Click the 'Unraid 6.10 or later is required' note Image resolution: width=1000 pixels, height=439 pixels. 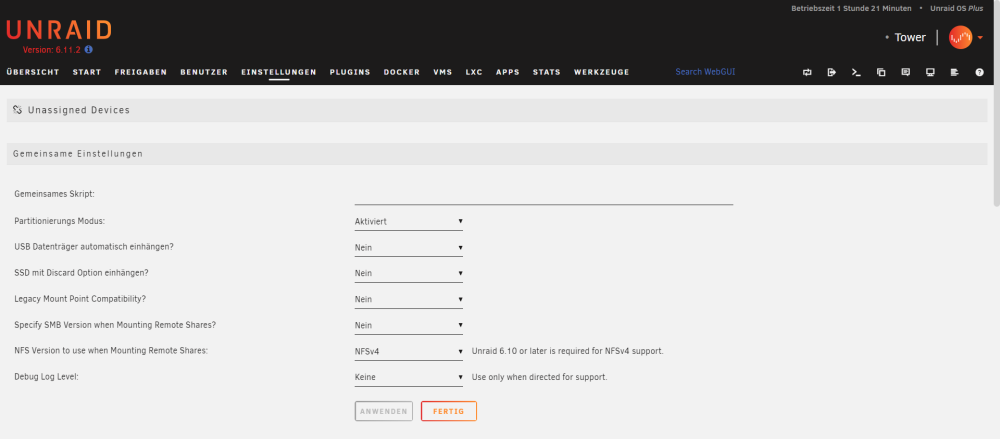tap(568, 351)
